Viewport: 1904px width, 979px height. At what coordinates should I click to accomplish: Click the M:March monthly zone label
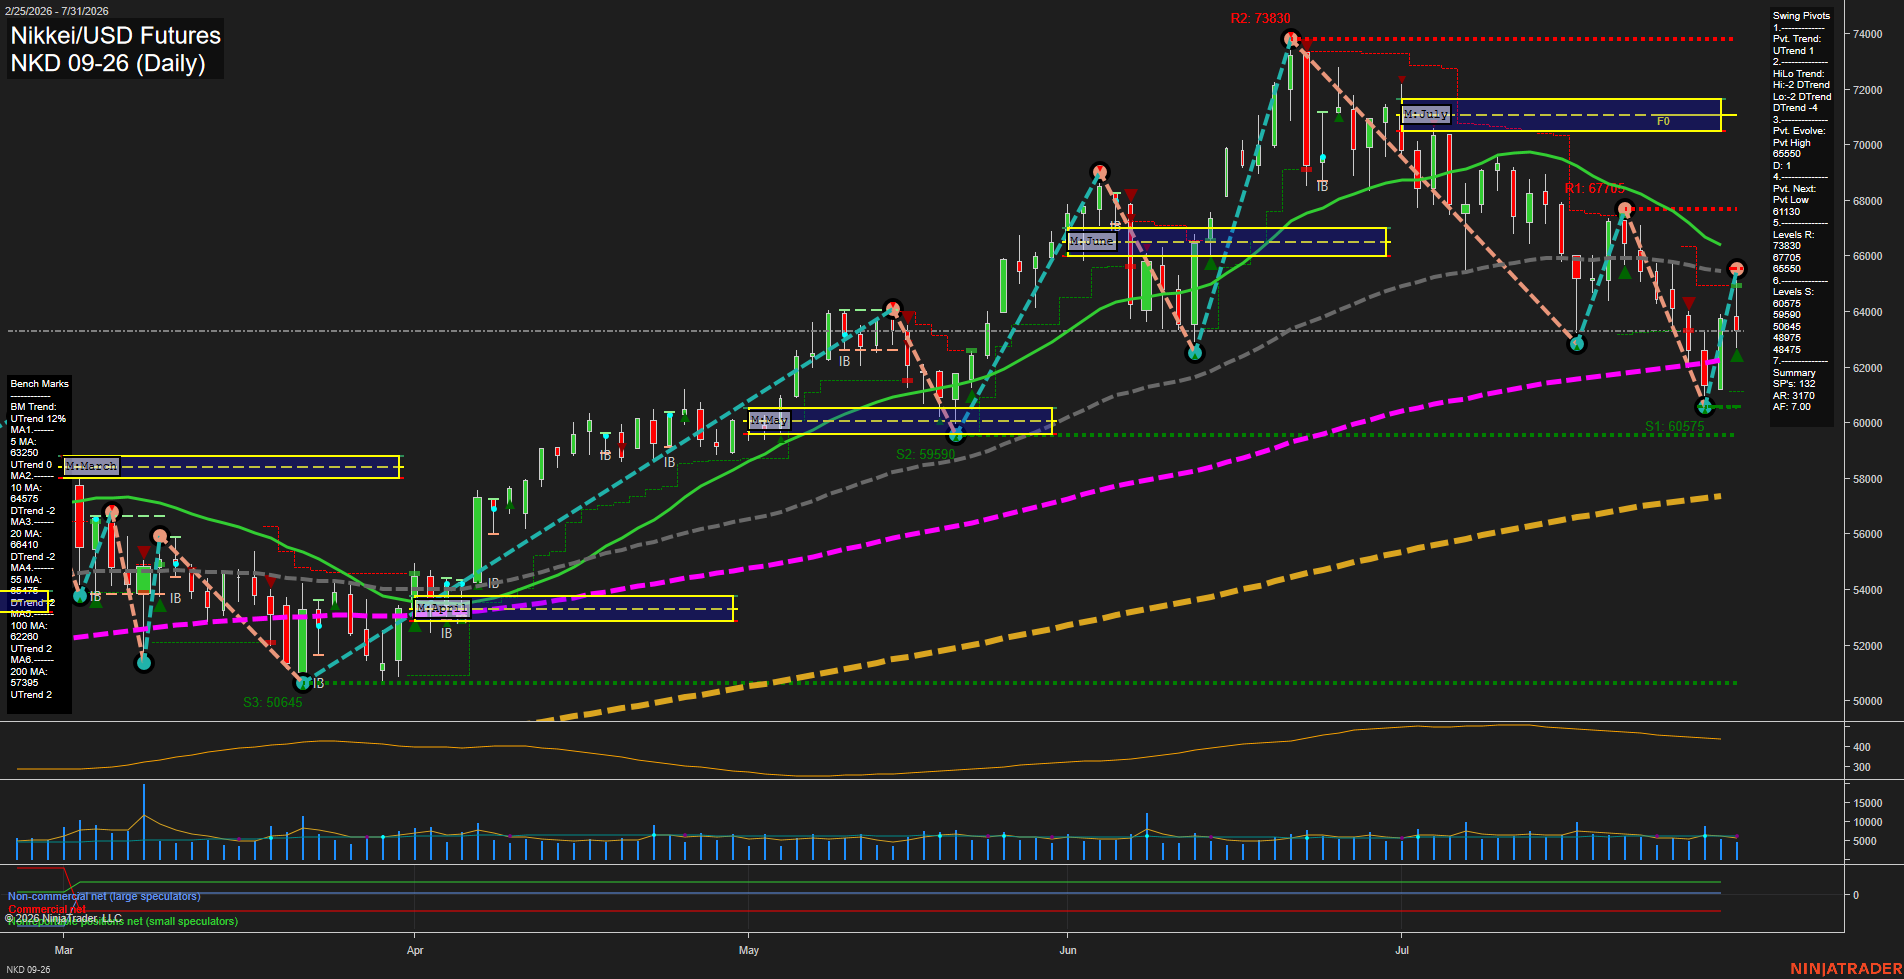click(91, 466)
